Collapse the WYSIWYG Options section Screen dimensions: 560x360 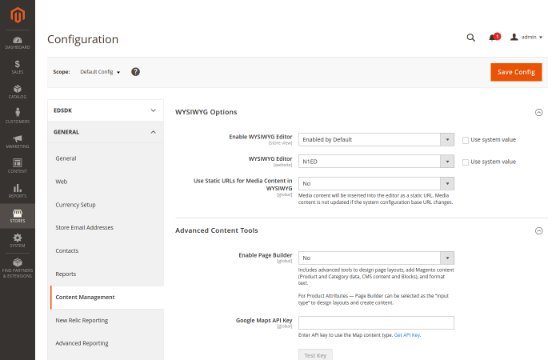[x=539, y=112]
